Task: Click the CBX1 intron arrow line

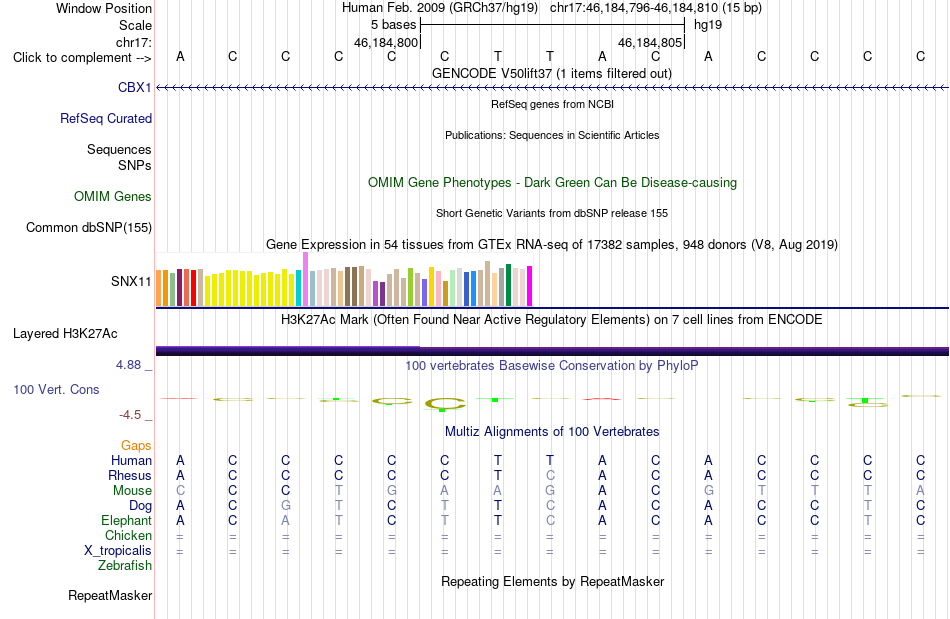Action: [x=552, y=88]
